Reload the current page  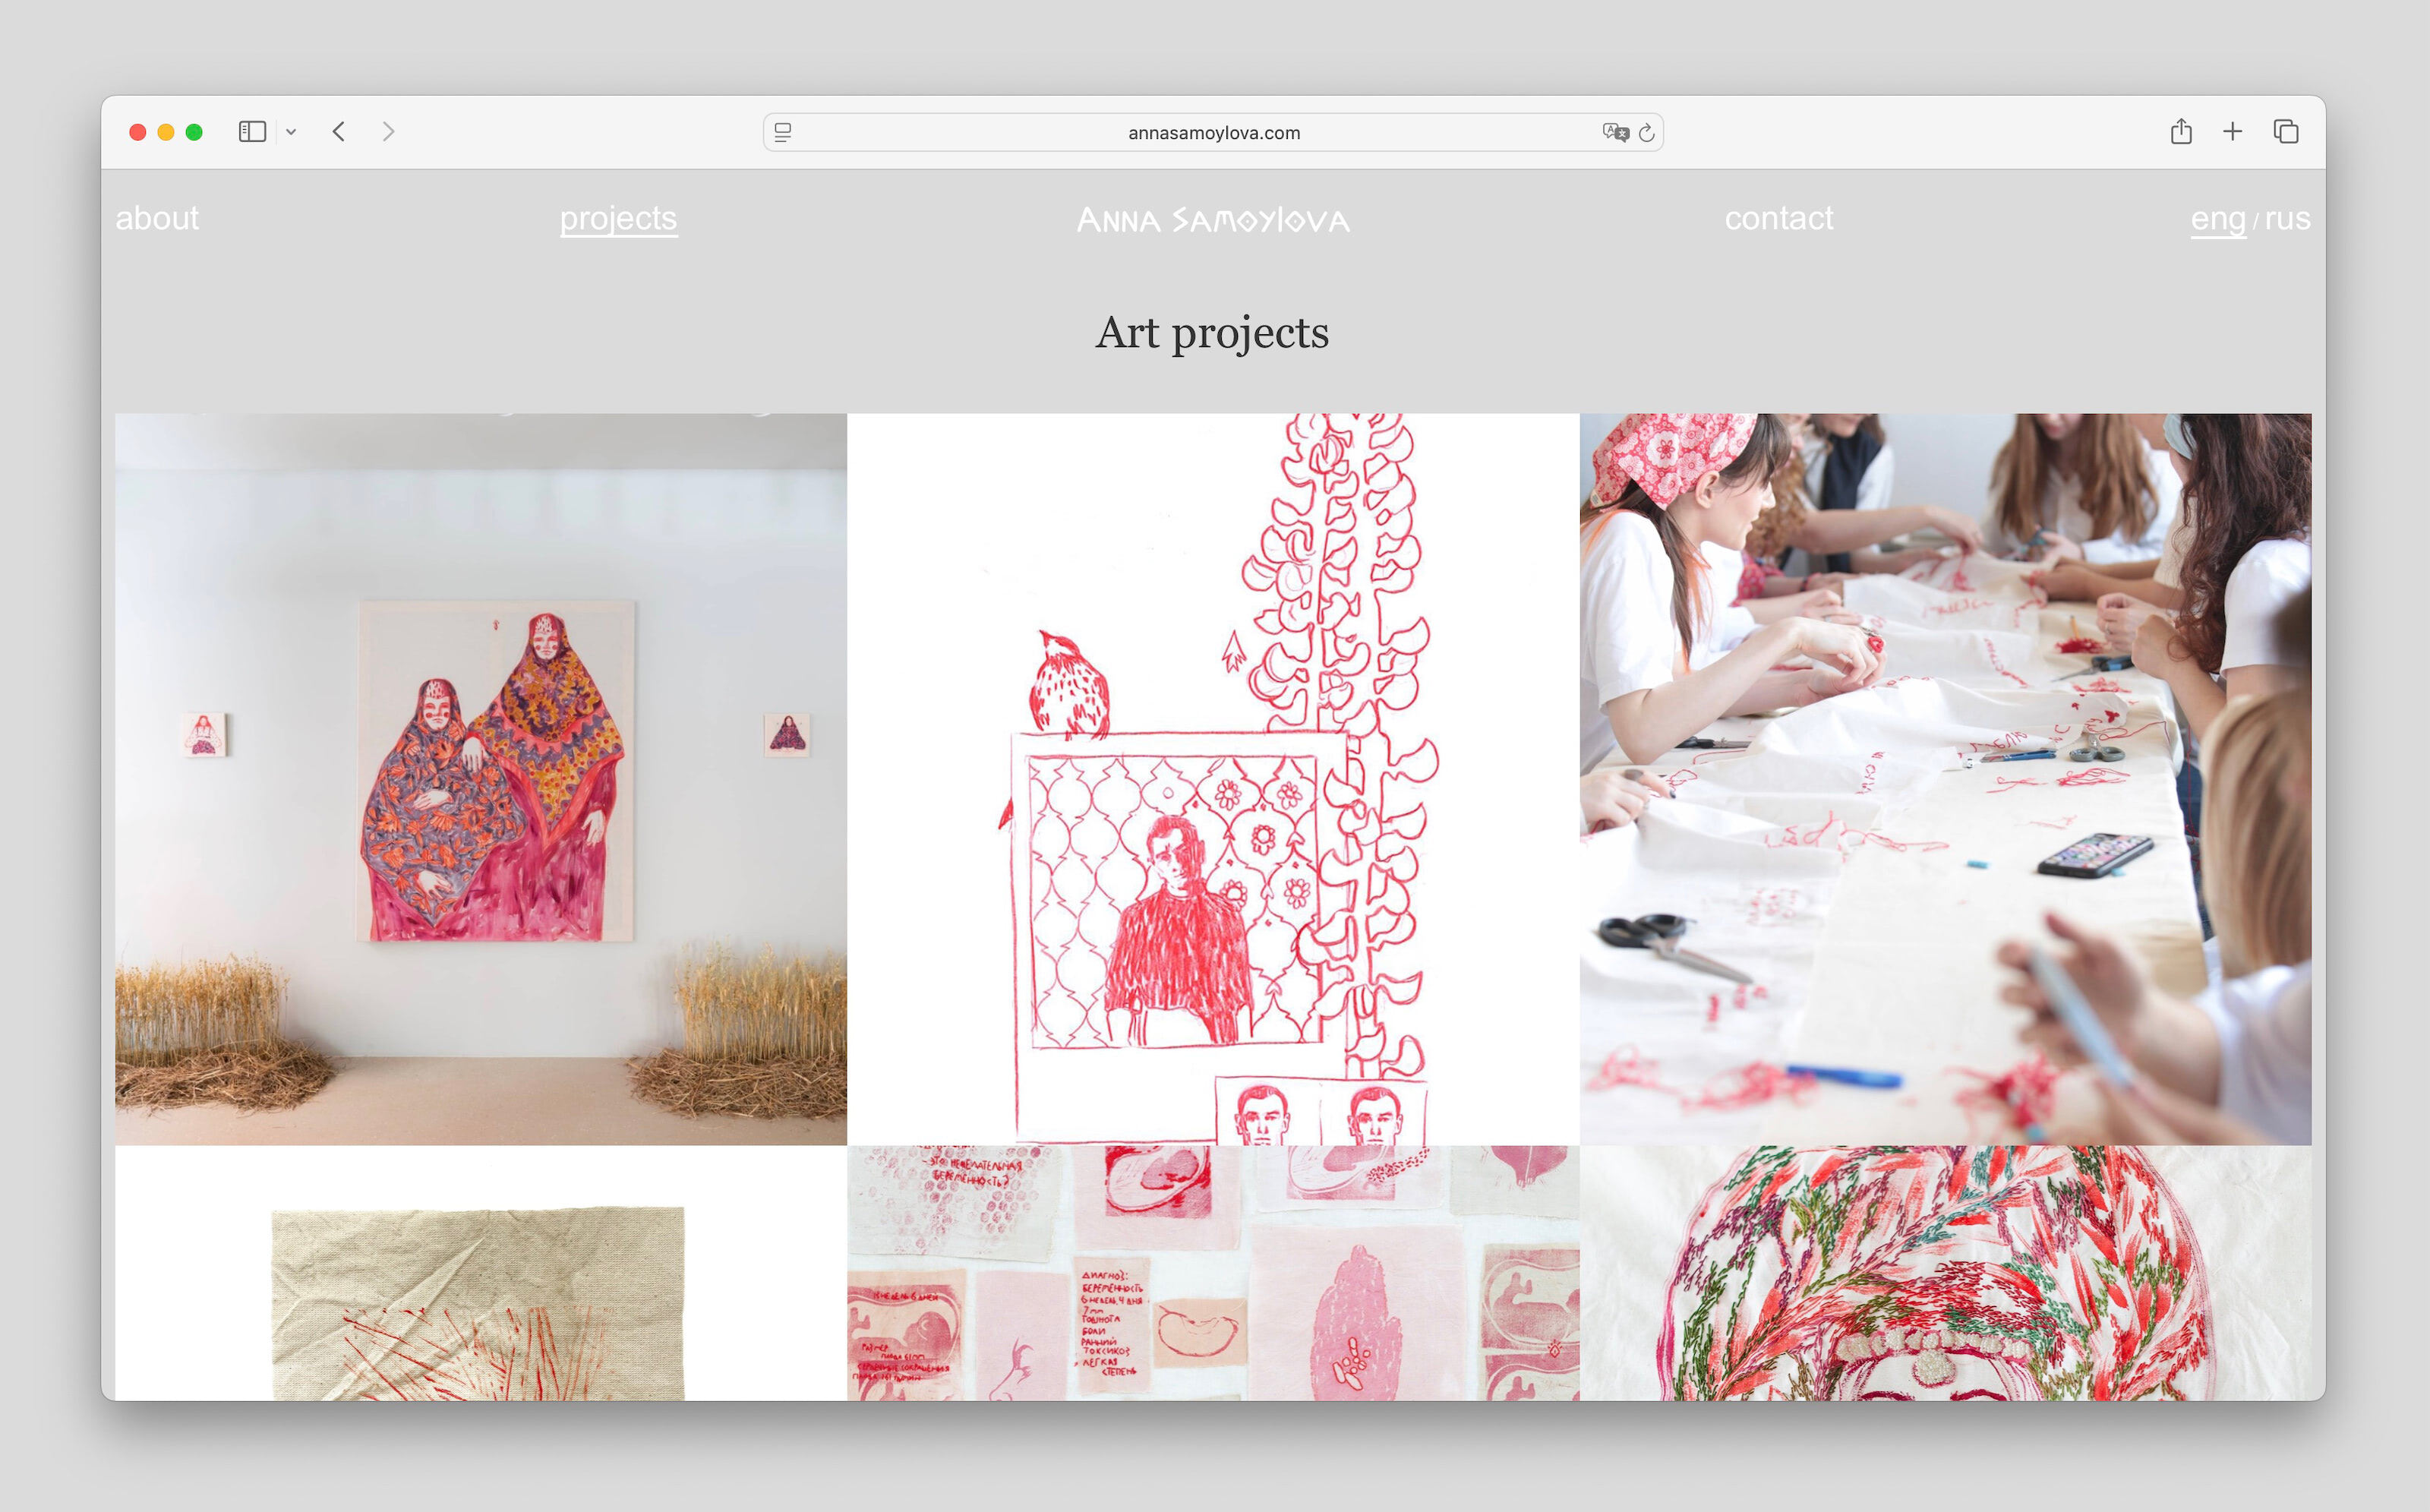1647,132
